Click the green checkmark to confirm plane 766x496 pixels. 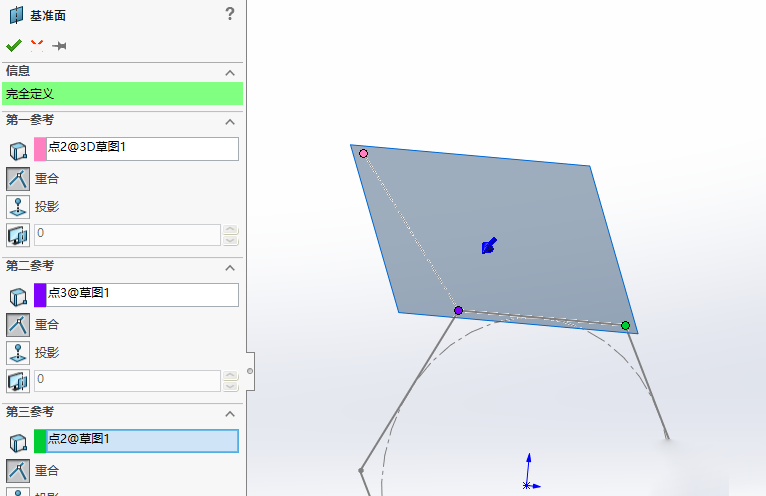click(13, 45)
